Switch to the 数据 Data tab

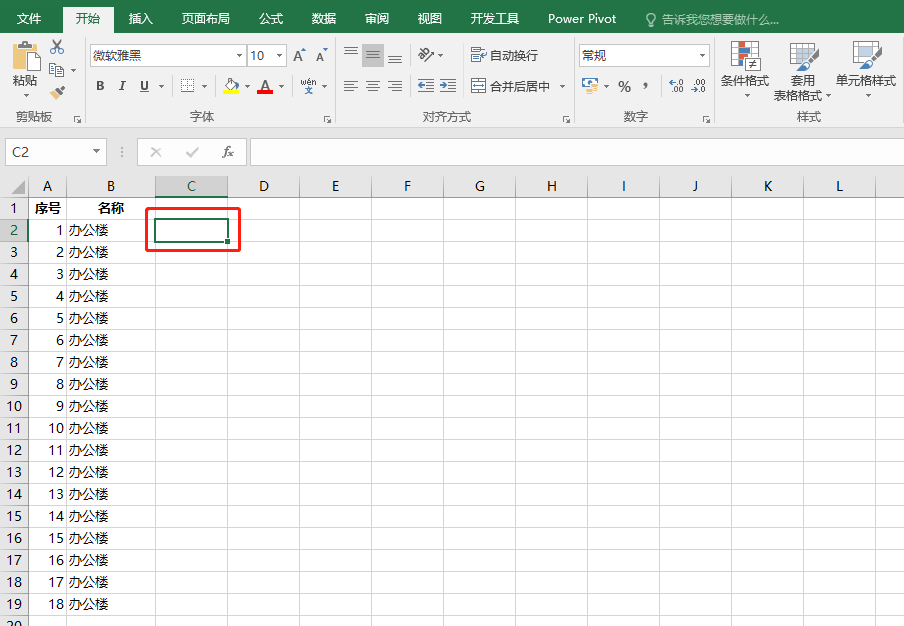(x=324, y=18)
